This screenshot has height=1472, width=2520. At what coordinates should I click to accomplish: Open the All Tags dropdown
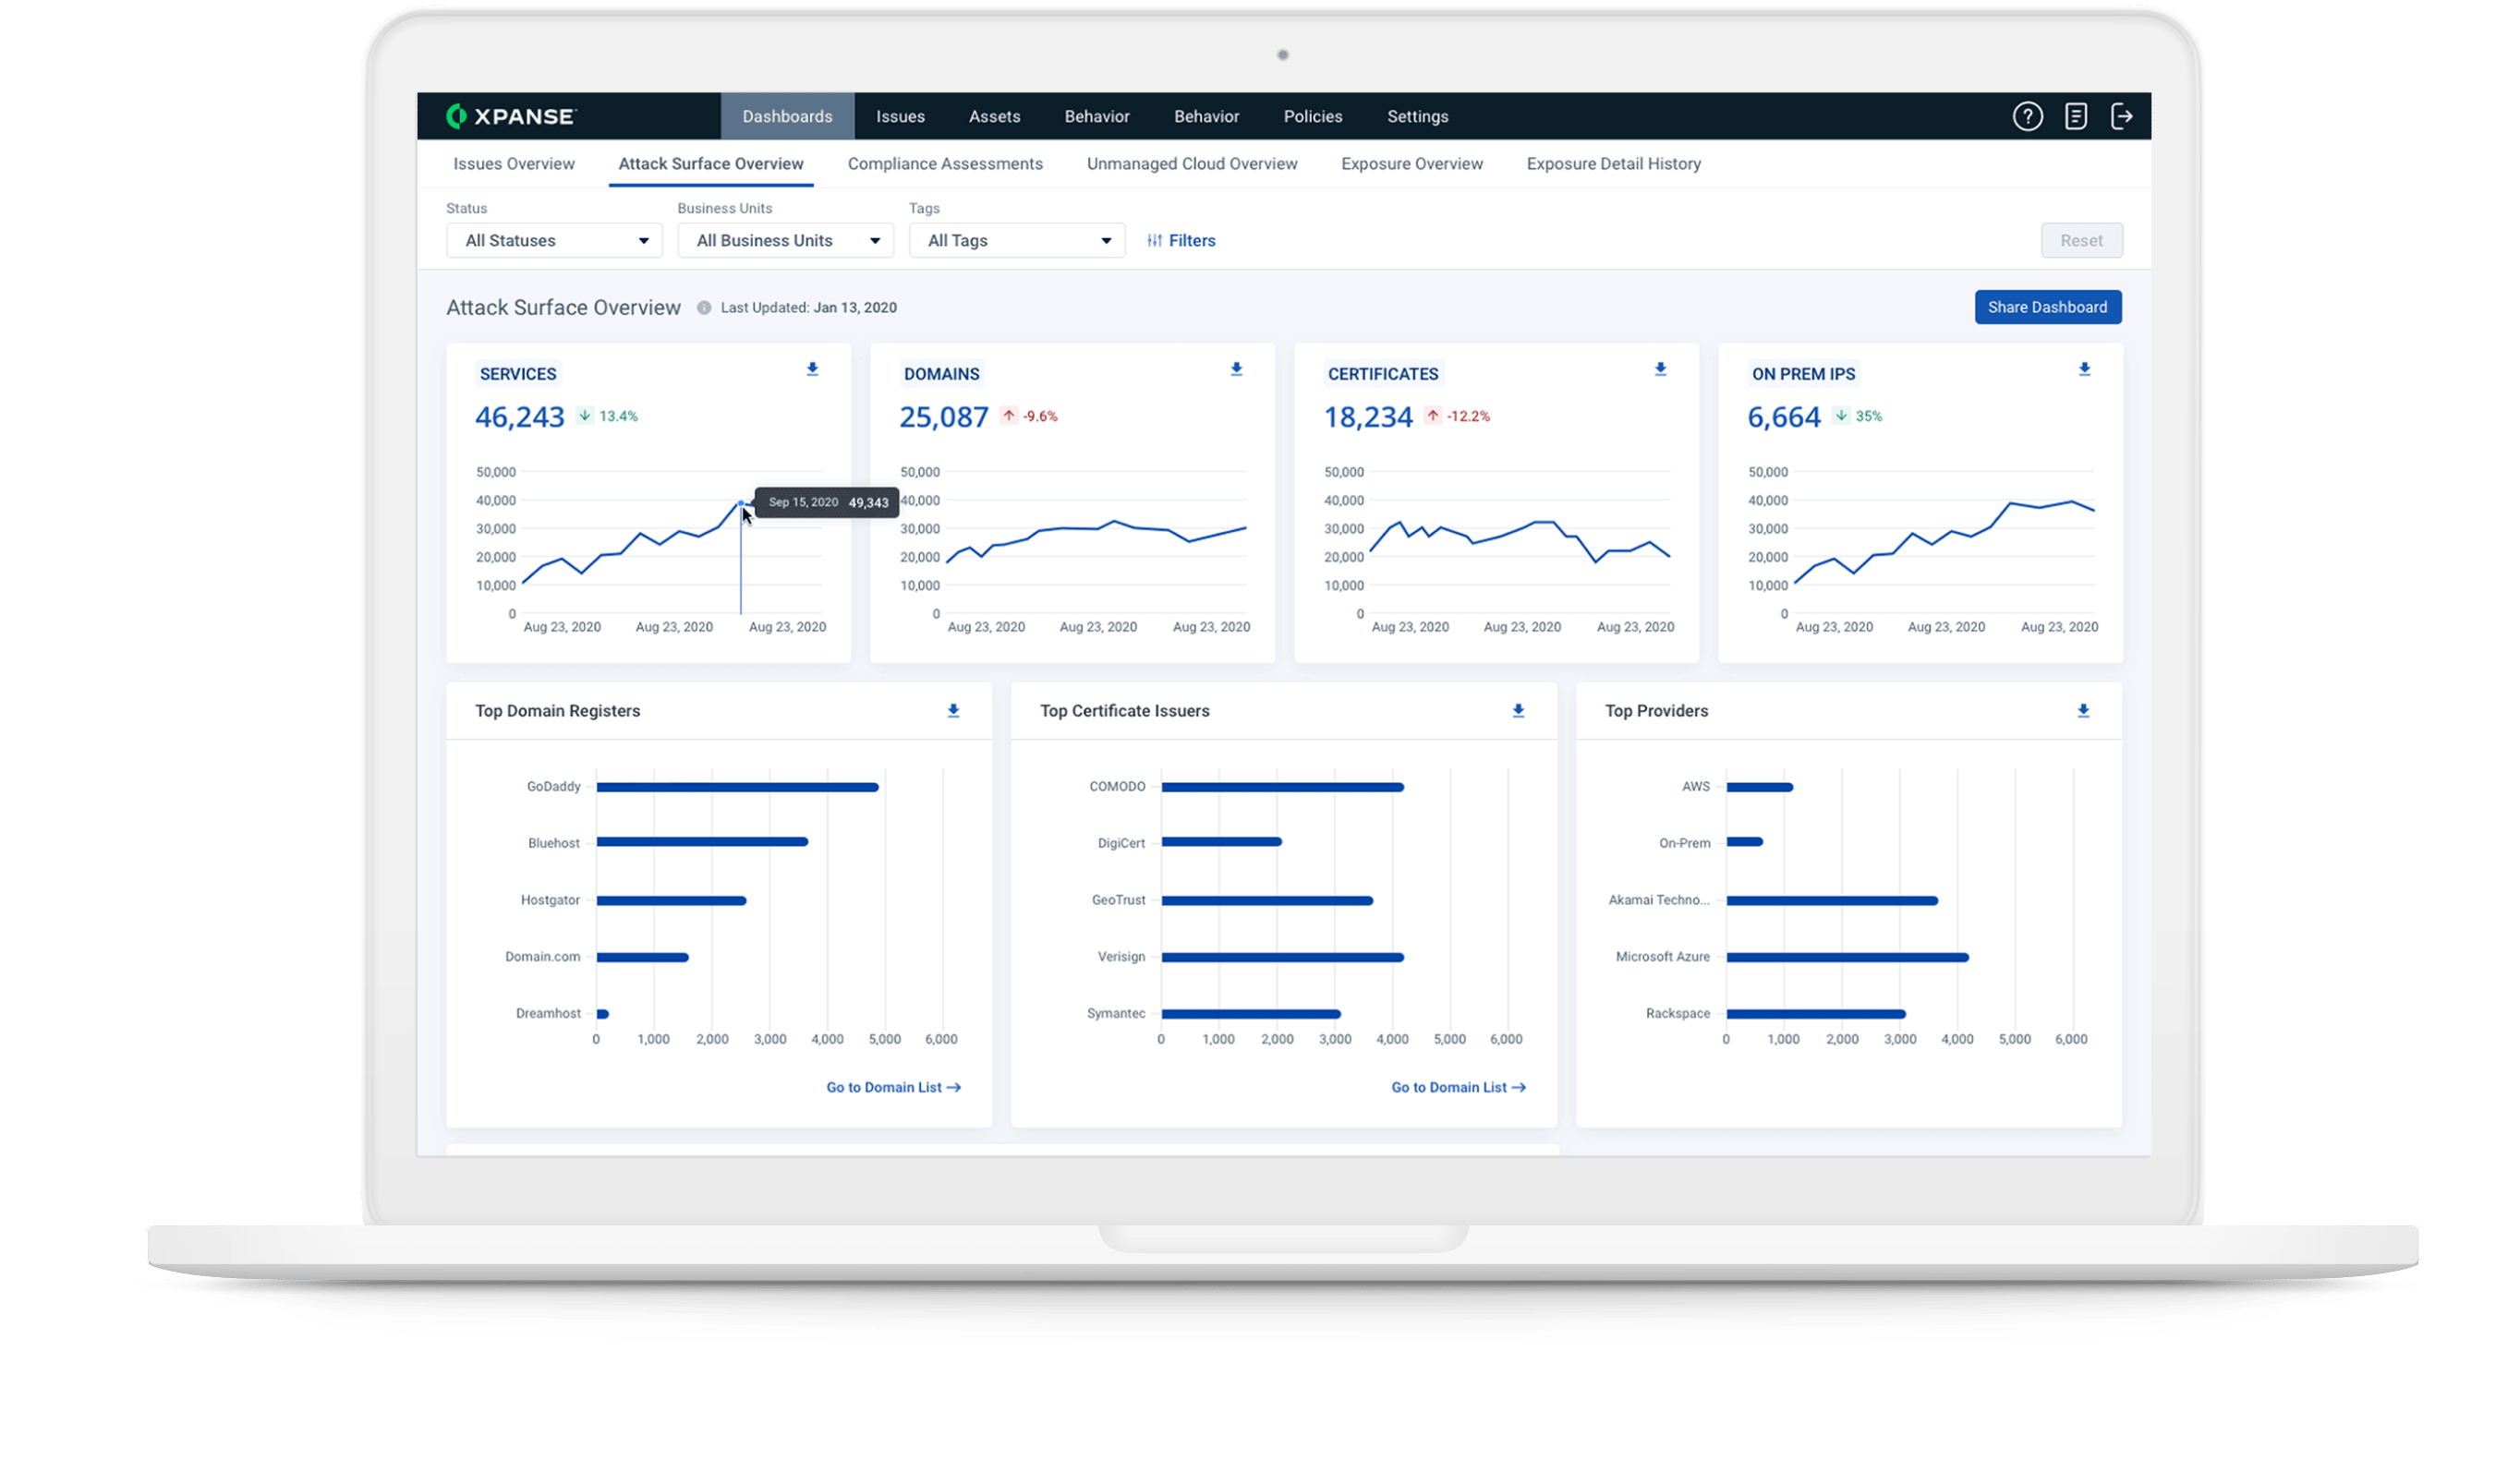pyautogui.click(x=1016, y=240)
